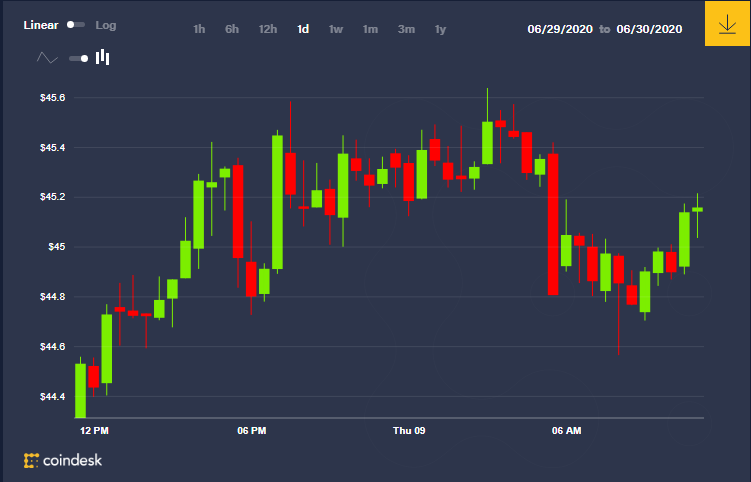Switch to the 1w timeframe

pos(336,29)
